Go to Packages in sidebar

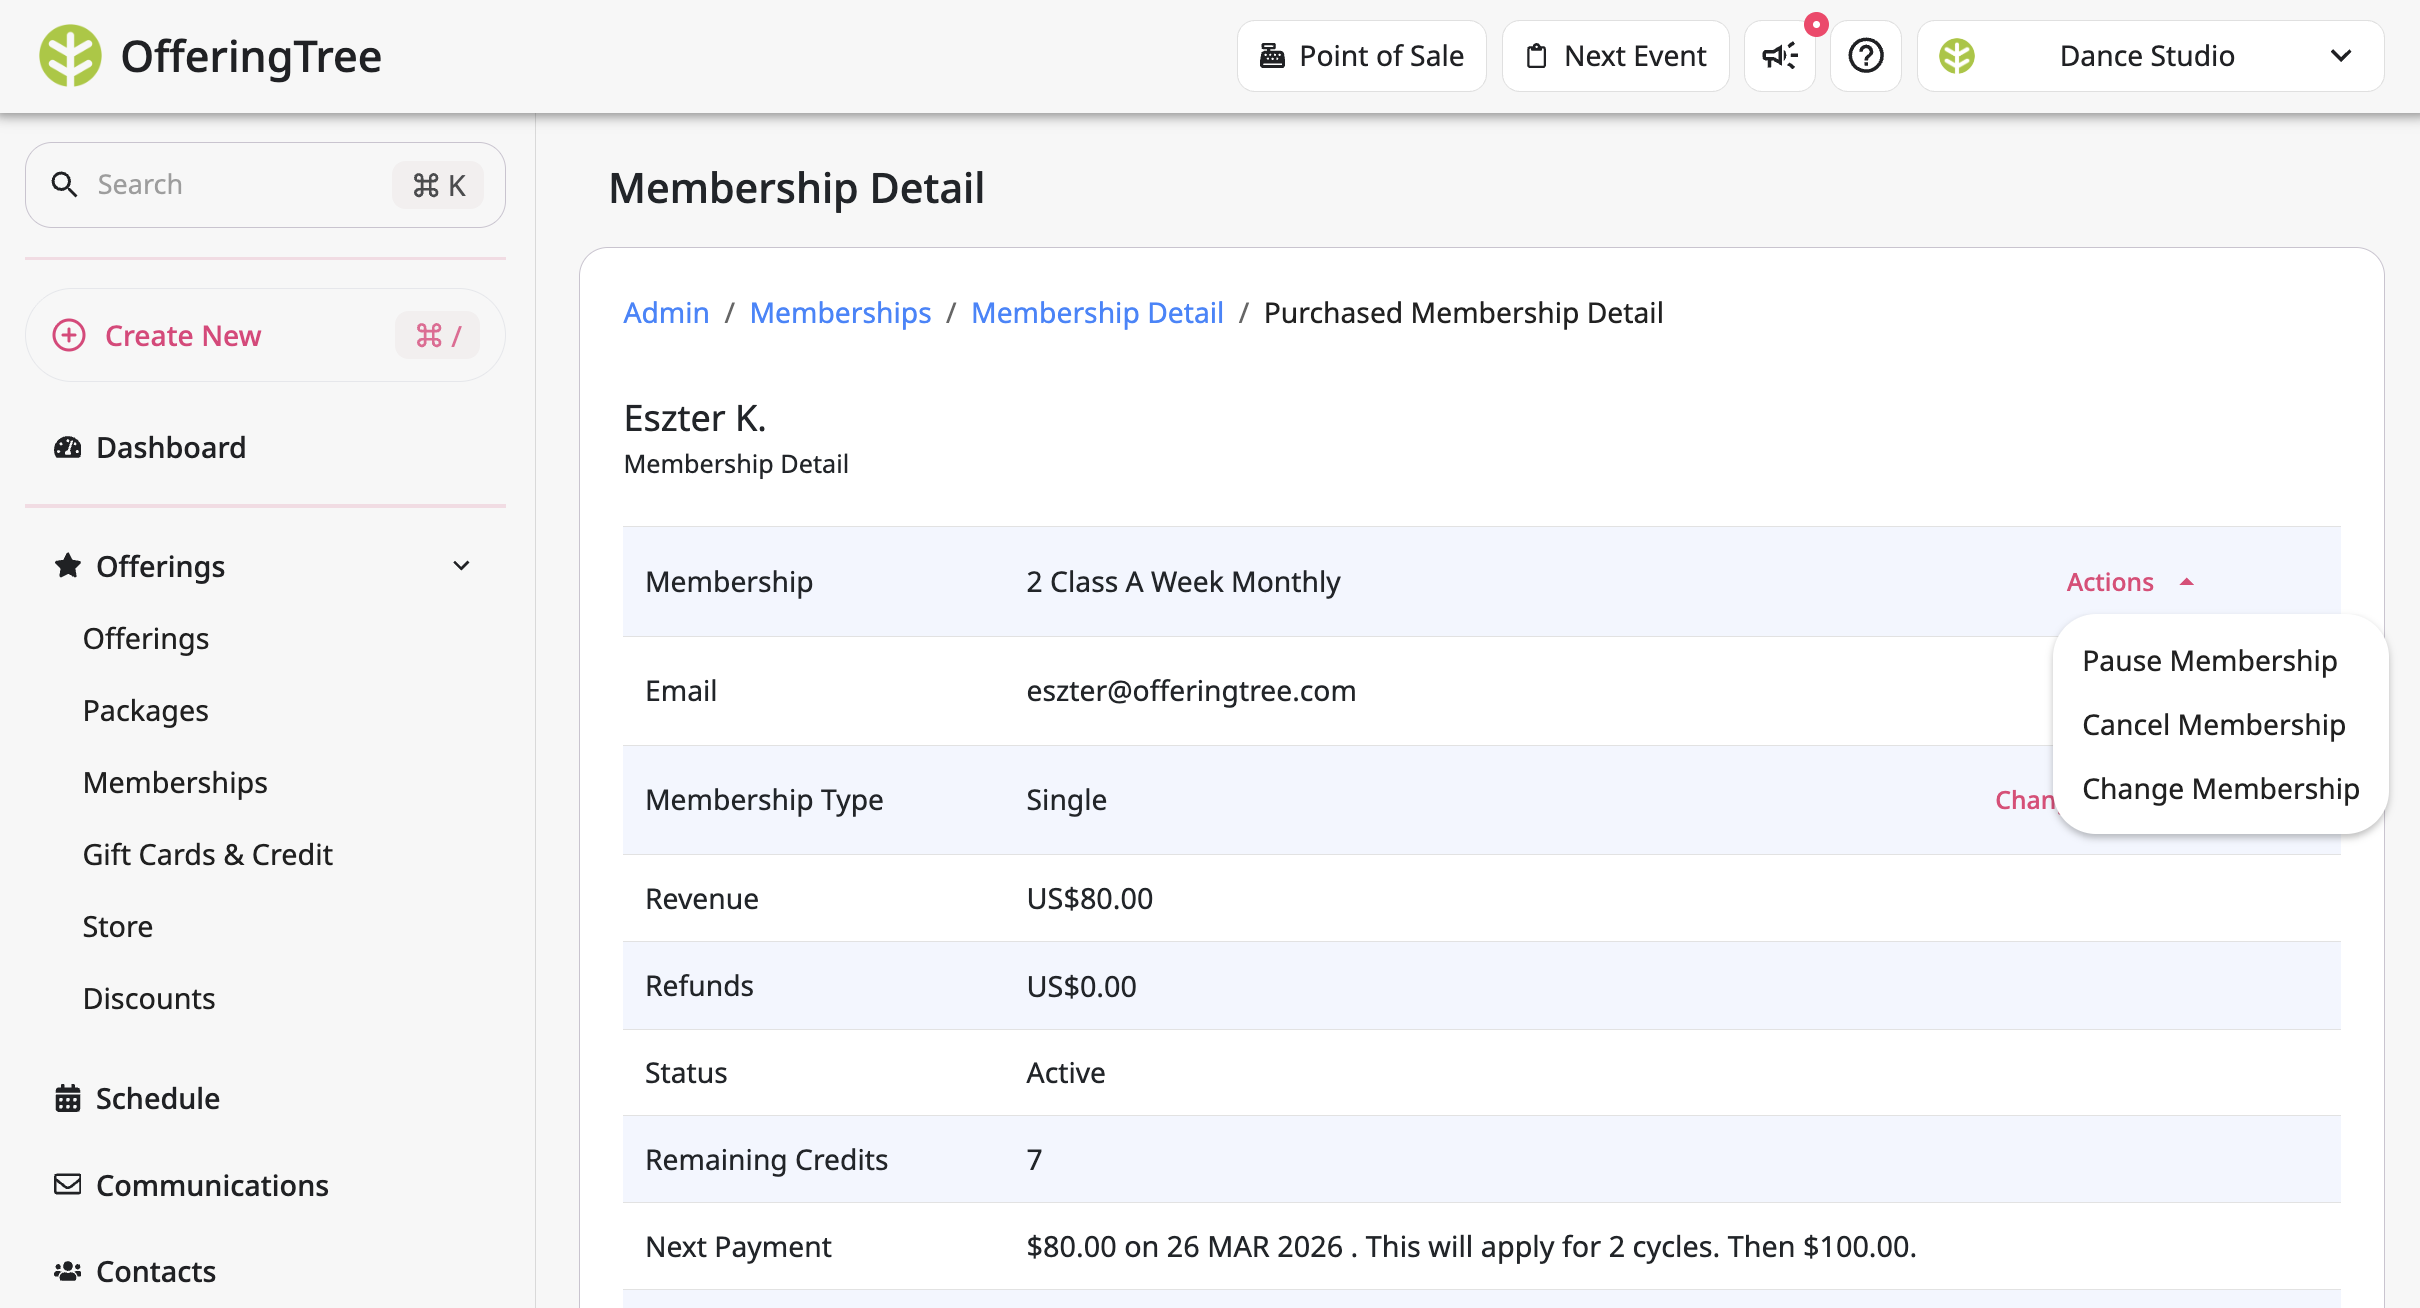click(145, 710)
